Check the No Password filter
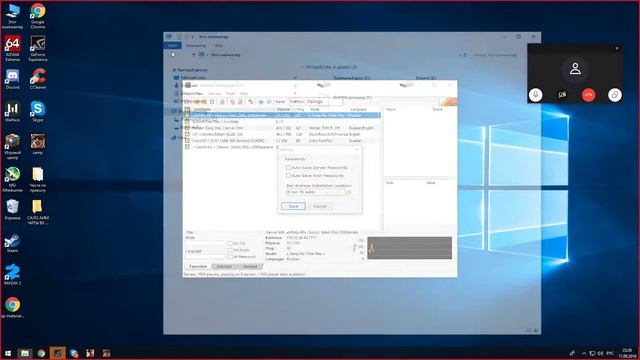 click(x=230, y=257)
